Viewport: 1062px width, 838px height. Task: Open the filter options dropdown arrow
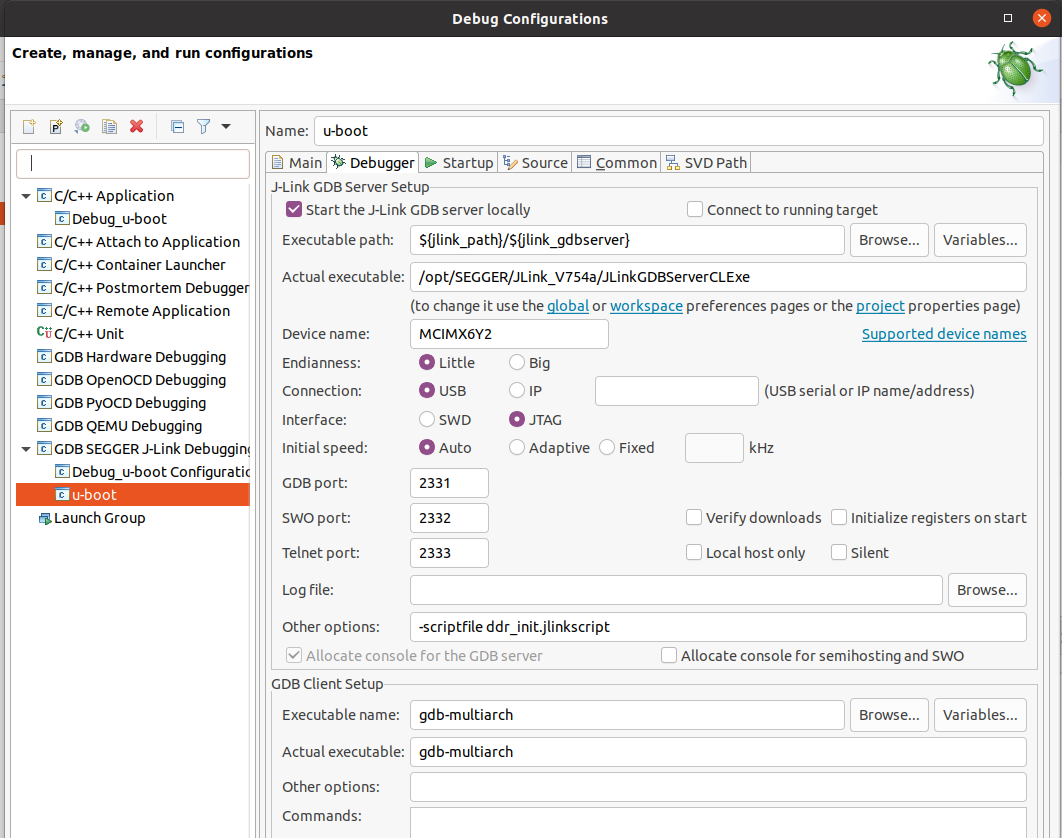coord(226,127)
